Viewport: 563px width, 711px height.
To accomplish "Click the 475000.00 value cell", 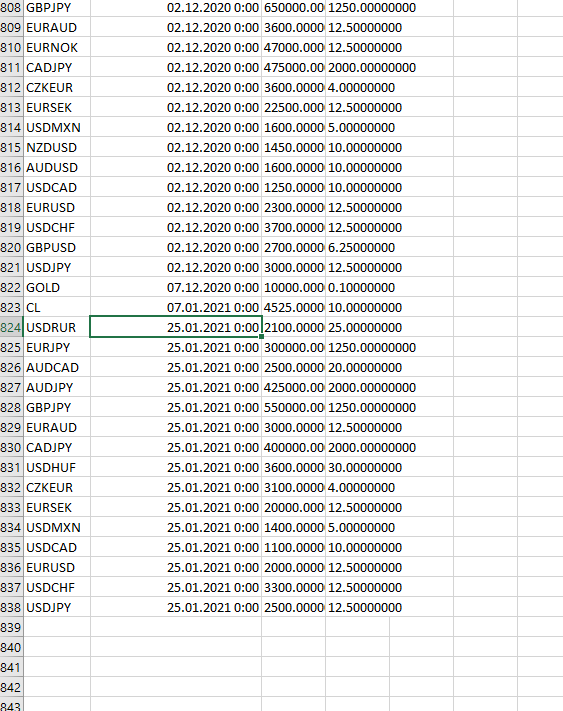I will (x=293, y=68).
